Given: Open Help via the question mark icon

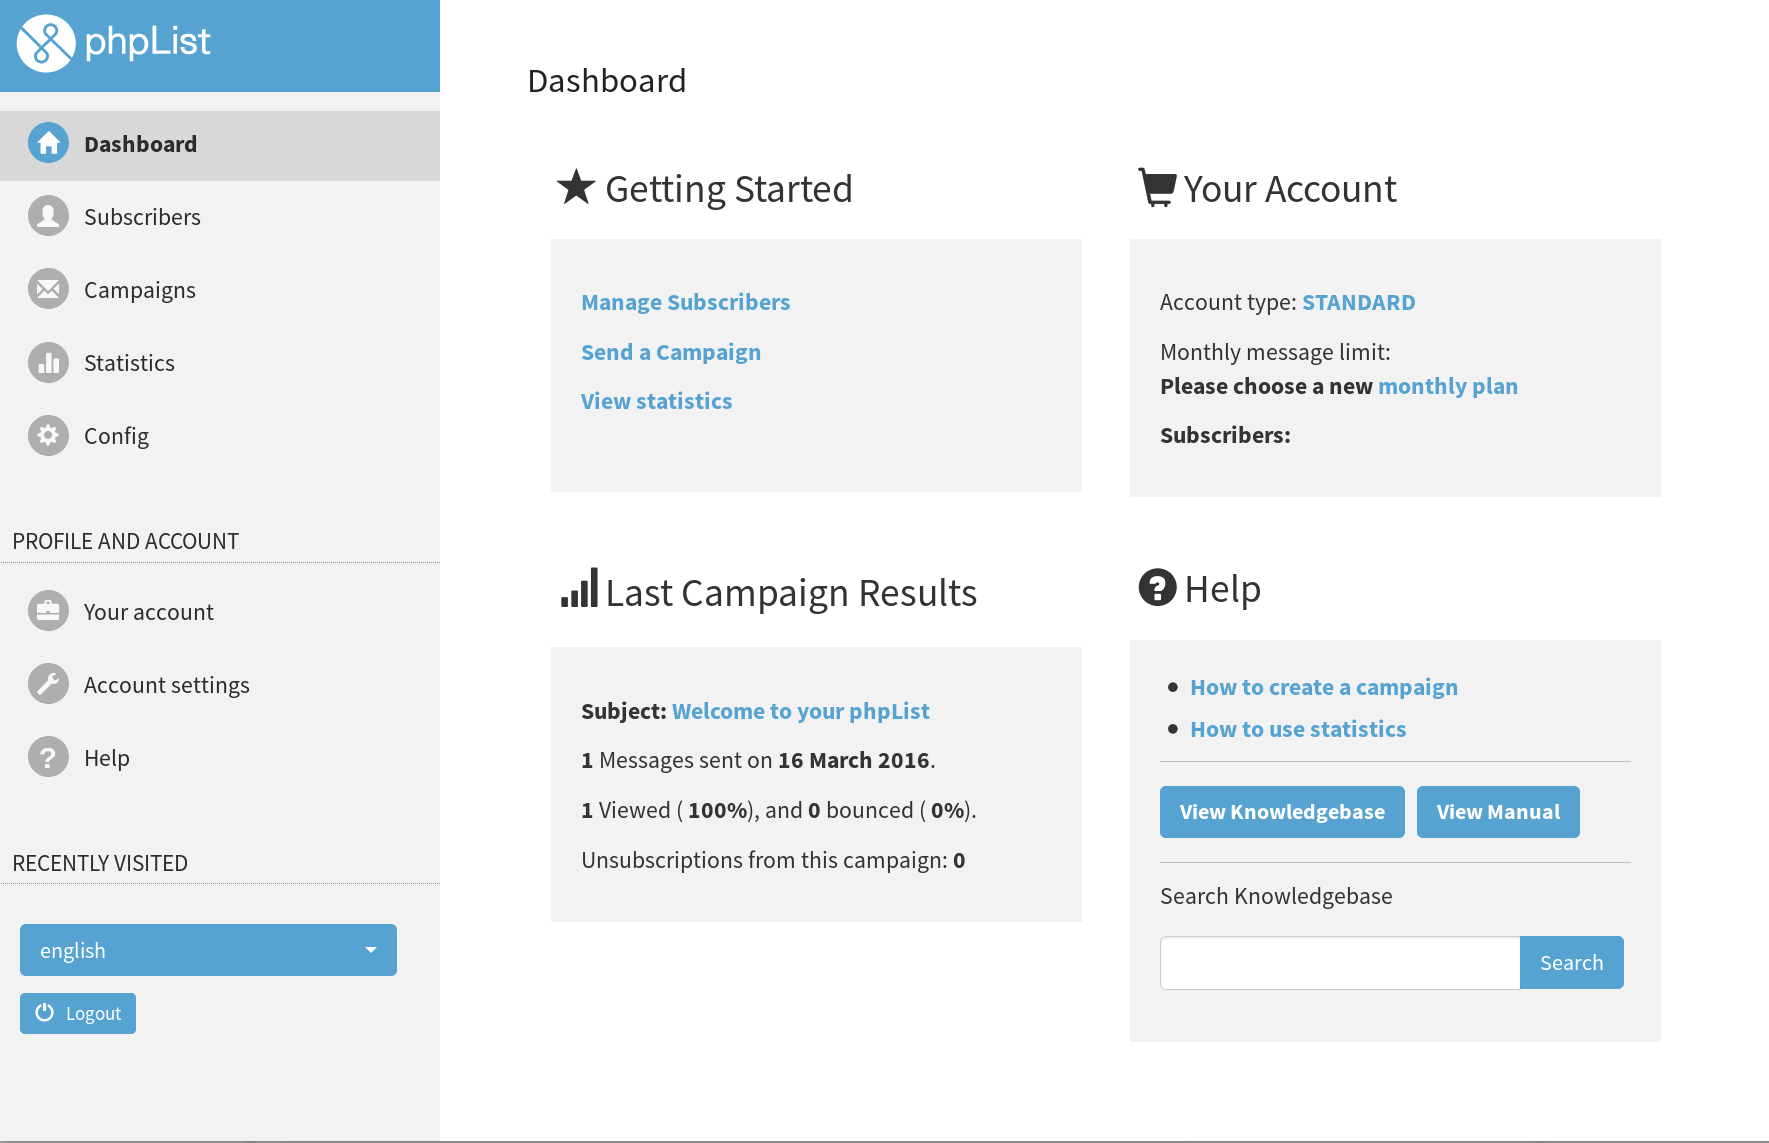Looking at the screenshot, I should [47, 757].
